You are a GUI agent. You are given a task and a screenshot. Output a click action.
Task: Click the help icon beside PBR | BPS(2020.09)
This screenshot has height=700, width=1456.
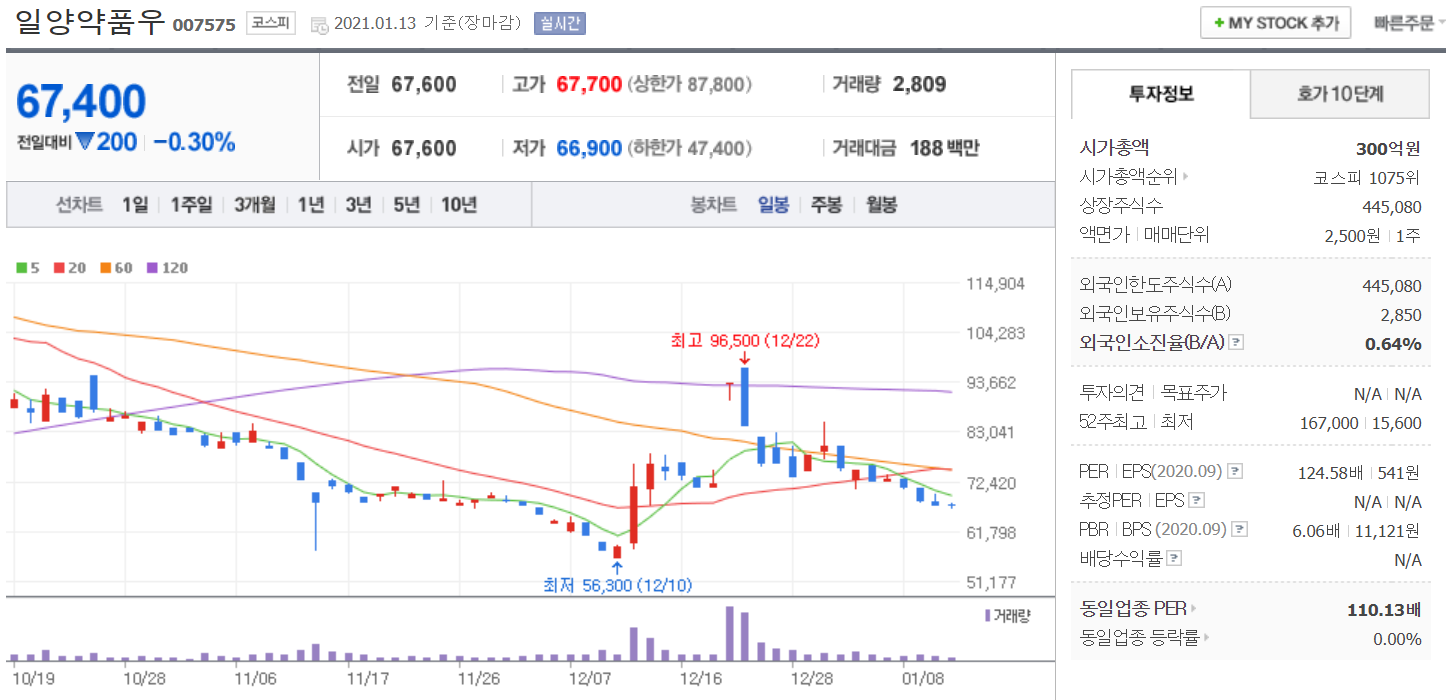coord(1240,530)
